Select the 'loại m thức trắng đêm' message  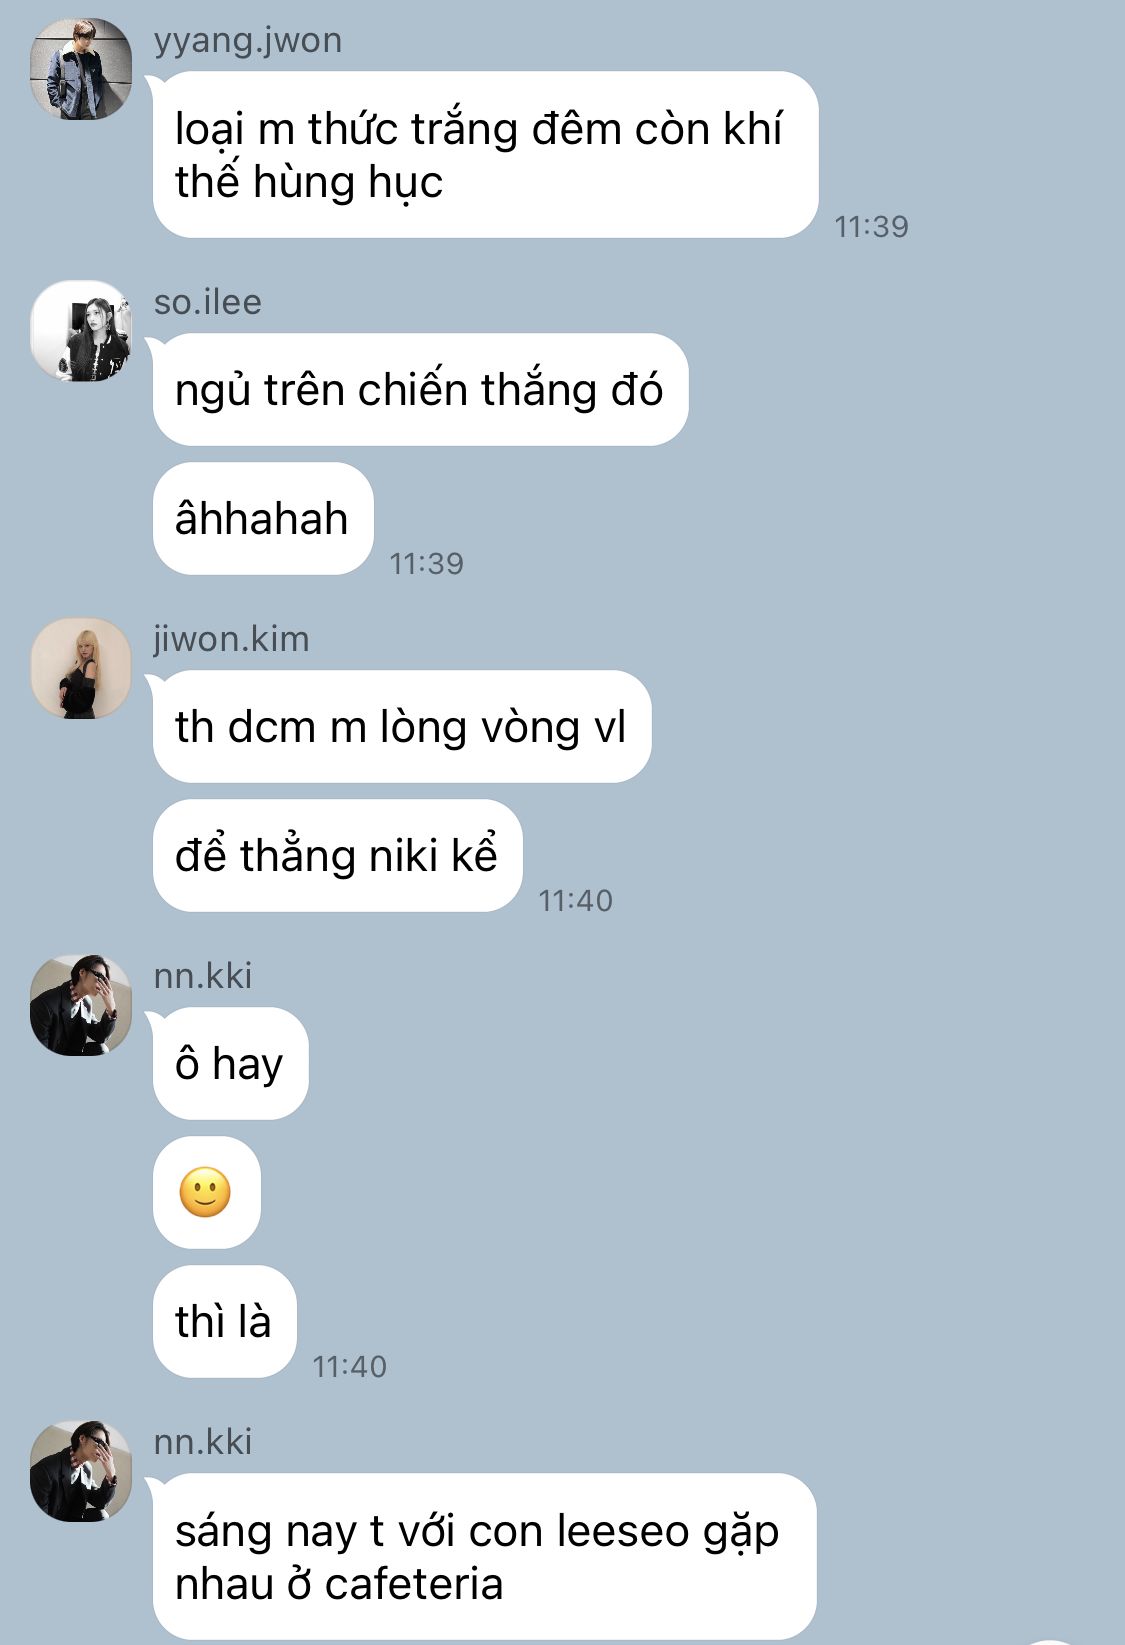pyautogui.click(x=486, y=155)
